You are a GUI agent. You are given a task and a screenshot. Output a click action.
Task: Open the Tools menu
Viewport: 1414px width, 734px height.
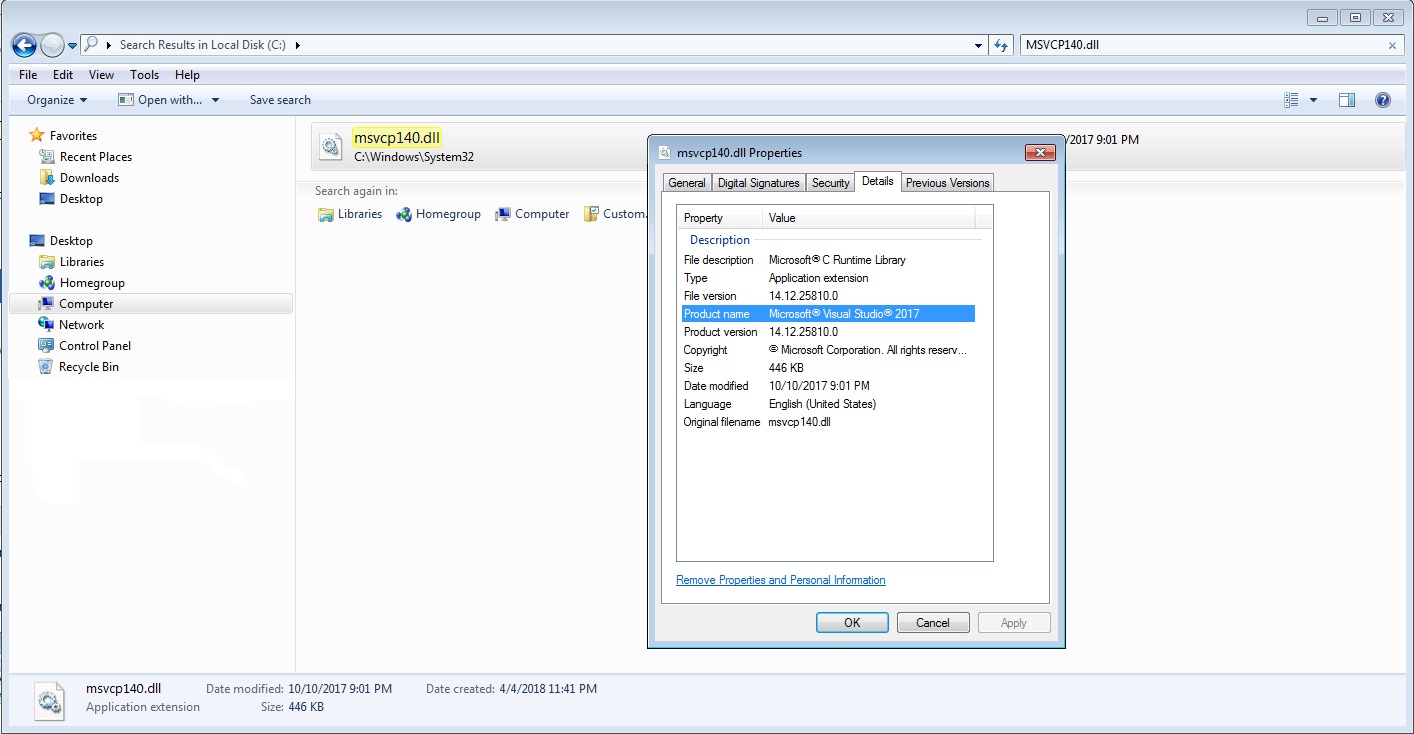point(144,75)
